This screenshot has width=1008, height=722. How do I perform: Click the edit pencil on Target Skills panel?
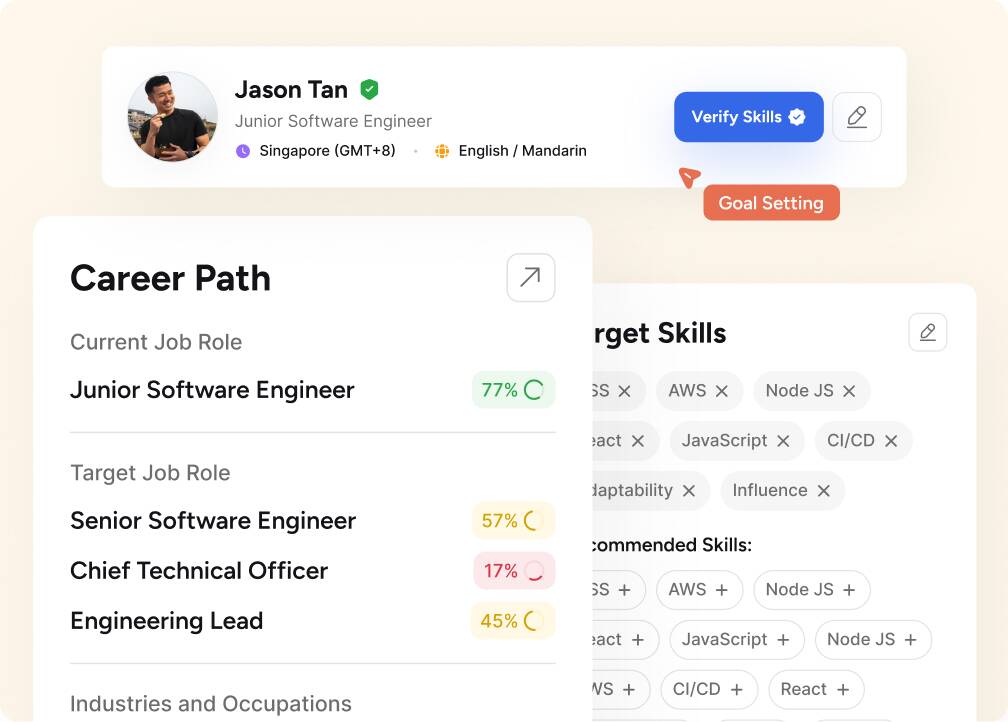click(927, 332)
